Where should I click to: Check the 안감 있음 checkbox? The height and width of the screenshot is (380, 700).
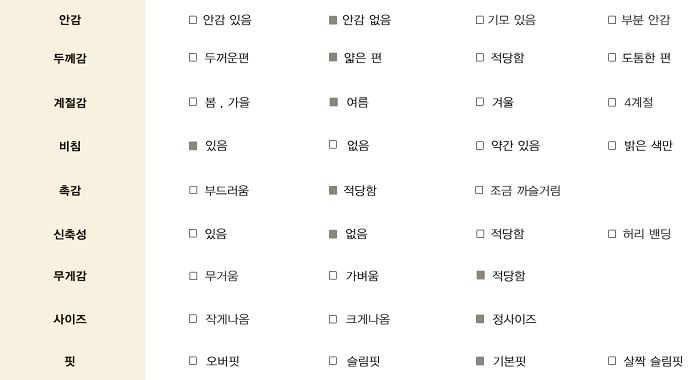pos(193,20)
